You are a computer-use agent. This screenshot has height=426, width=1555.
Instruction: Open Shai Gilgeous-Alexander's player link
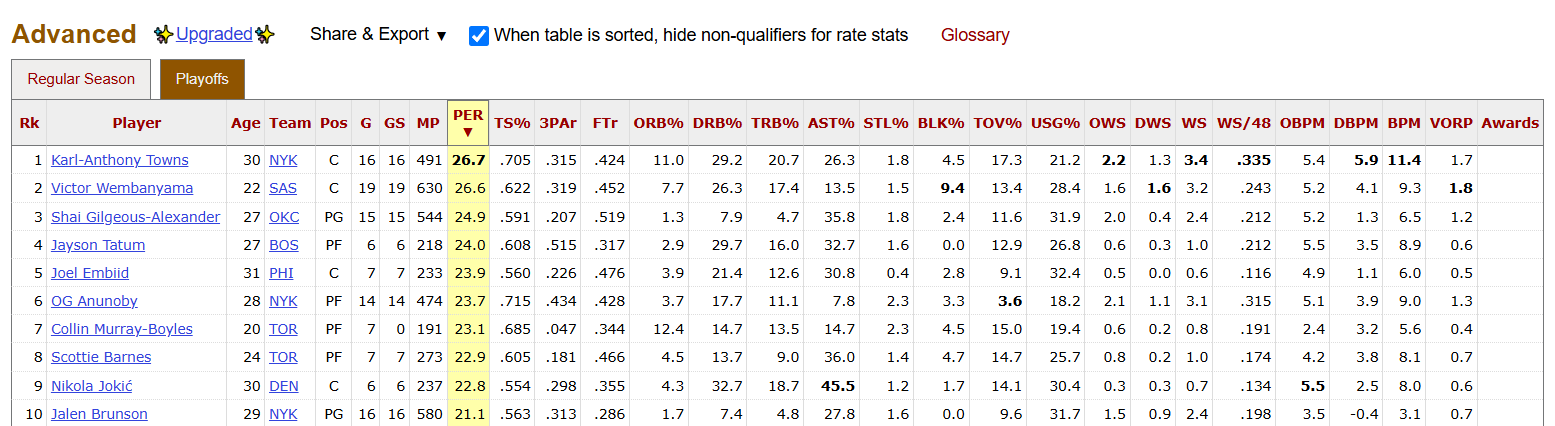[x=136, y=217]
